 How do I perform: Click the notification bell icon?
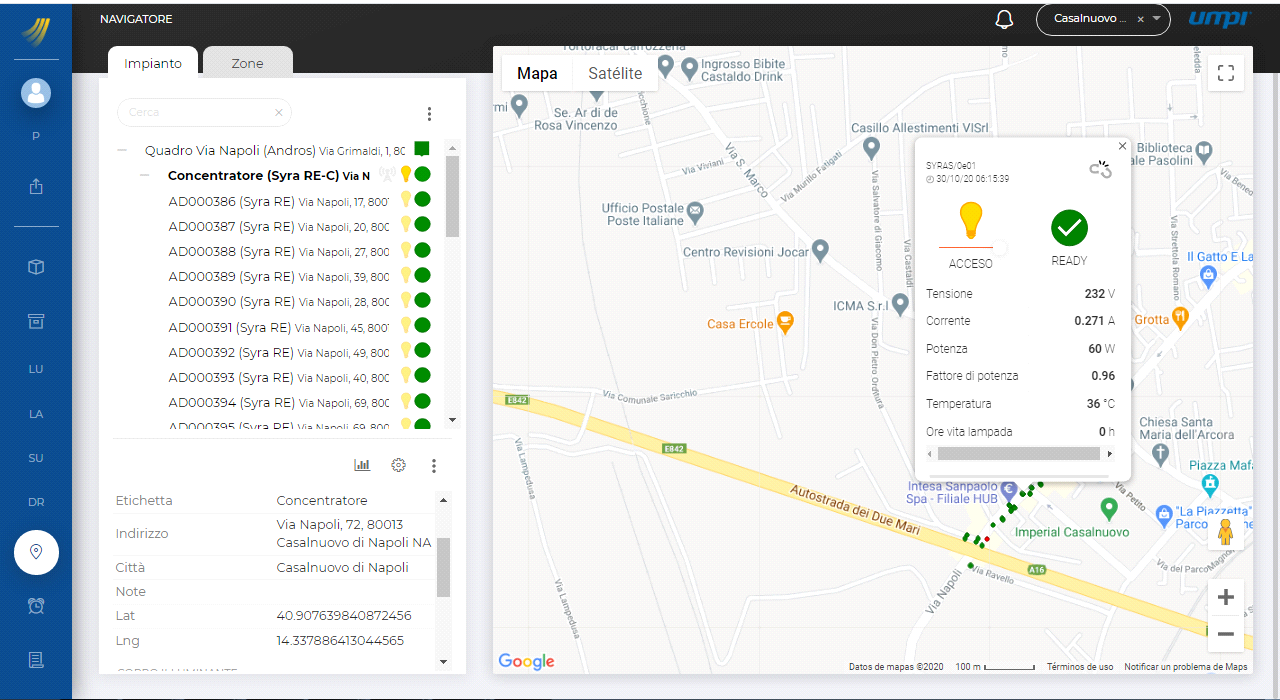(x=1005, y=20)
